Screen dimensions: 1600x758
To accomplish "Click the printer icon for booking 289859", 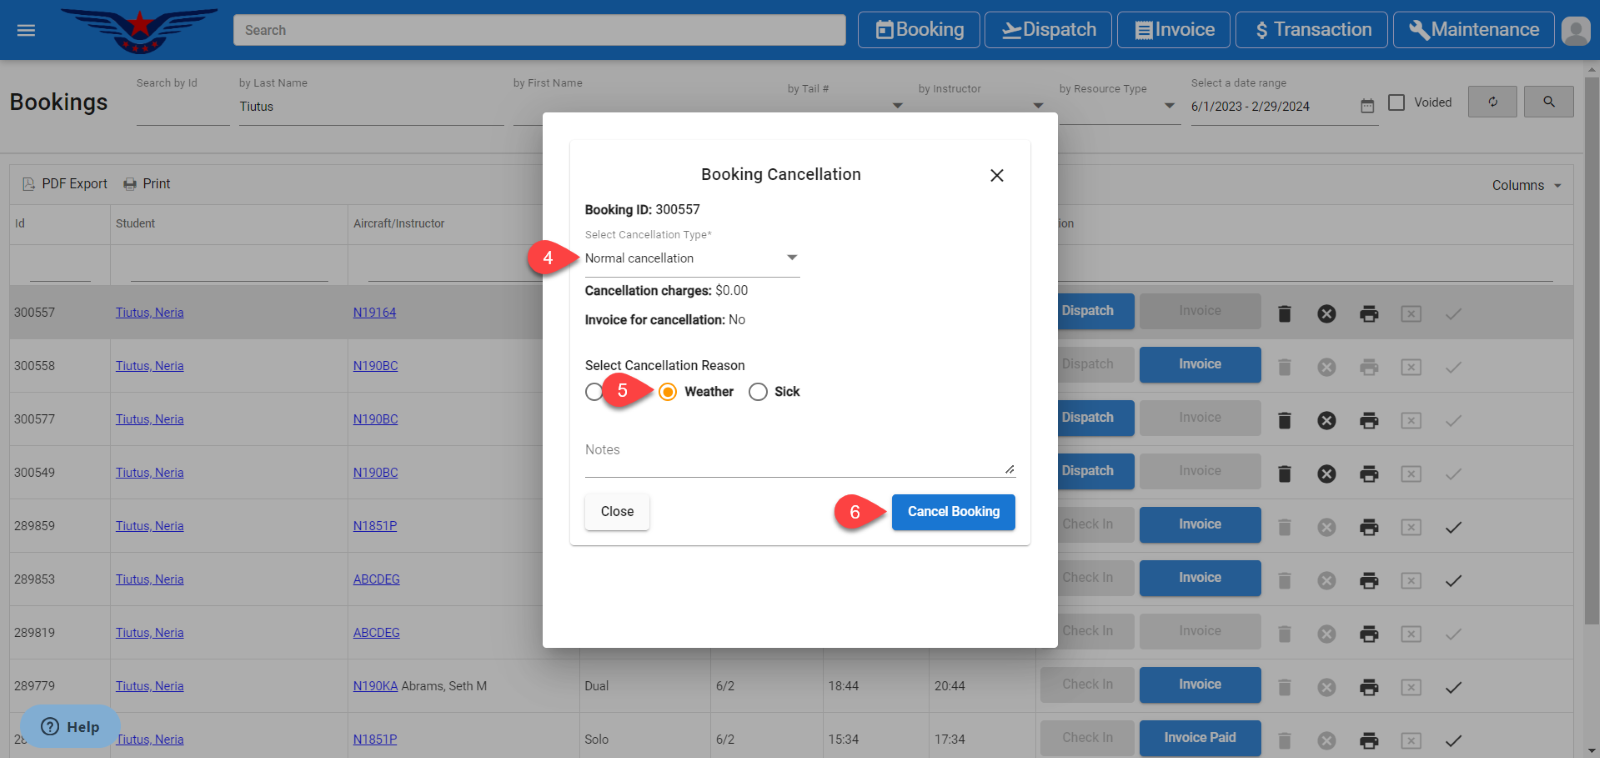I will tap(1369, 527).
